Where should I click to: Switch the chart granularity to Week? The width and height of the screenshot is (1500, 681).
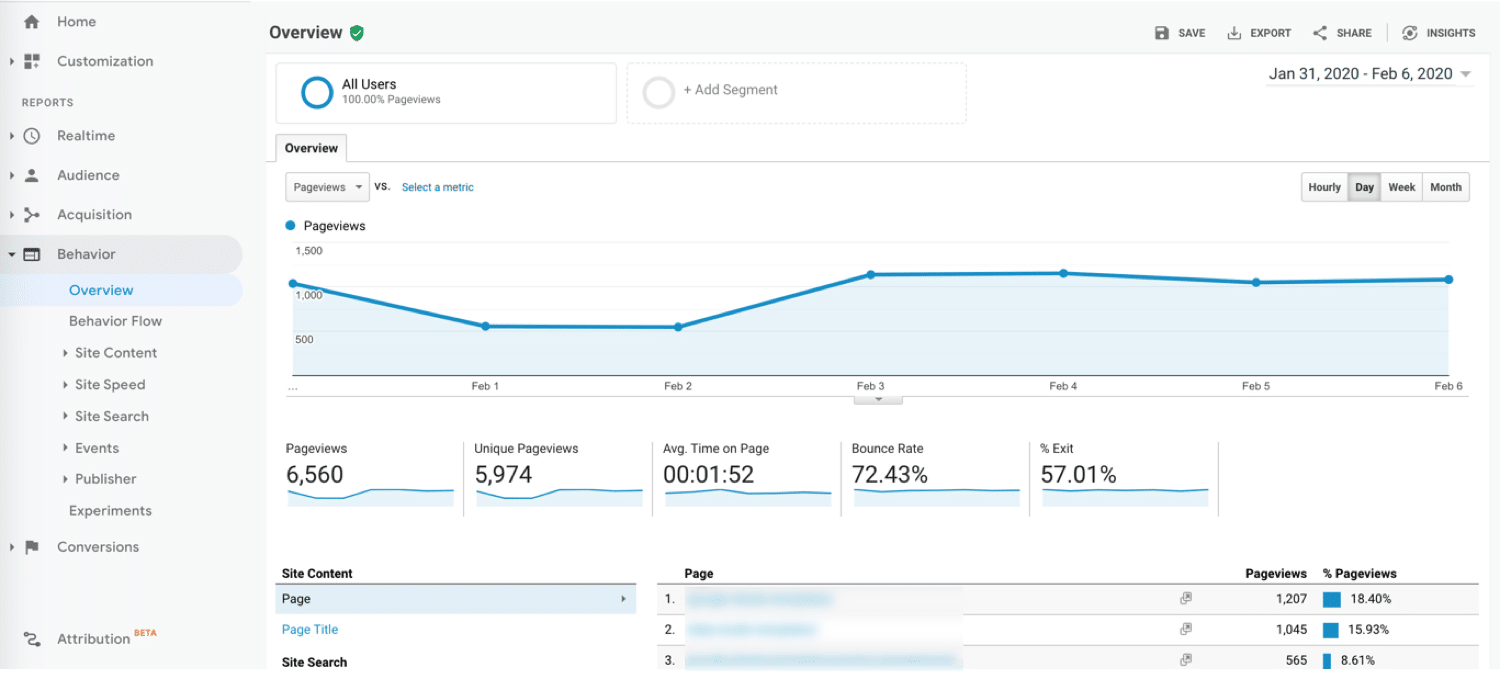pos(1401,186)
